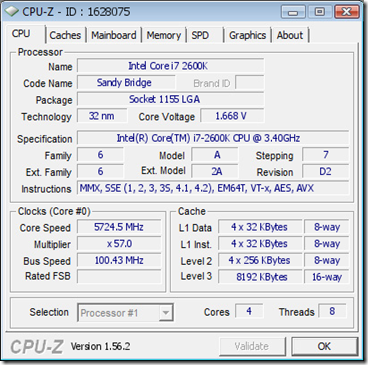The height and width of the screenshot is (365, 368).
Task: Click the CPU-Z chip icon in title bar
Action: (12, 12)
